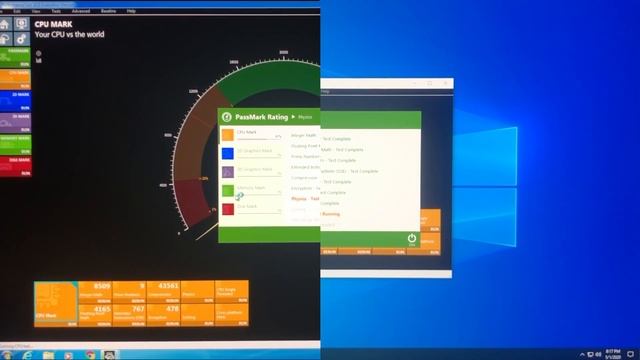Image resolution: width=640 pixels, height=360 pixels.
Task: Click the red Disk Mark swatch in dialog
Action: 228,209
